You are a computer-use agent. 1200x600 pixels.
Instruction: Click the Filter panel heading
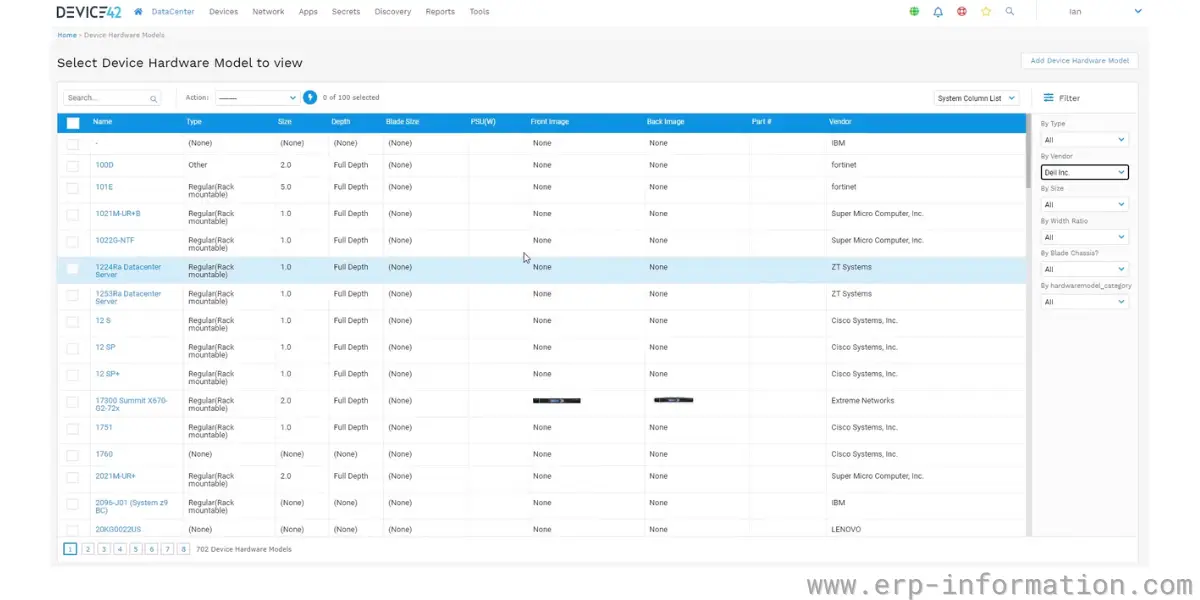1069,98
